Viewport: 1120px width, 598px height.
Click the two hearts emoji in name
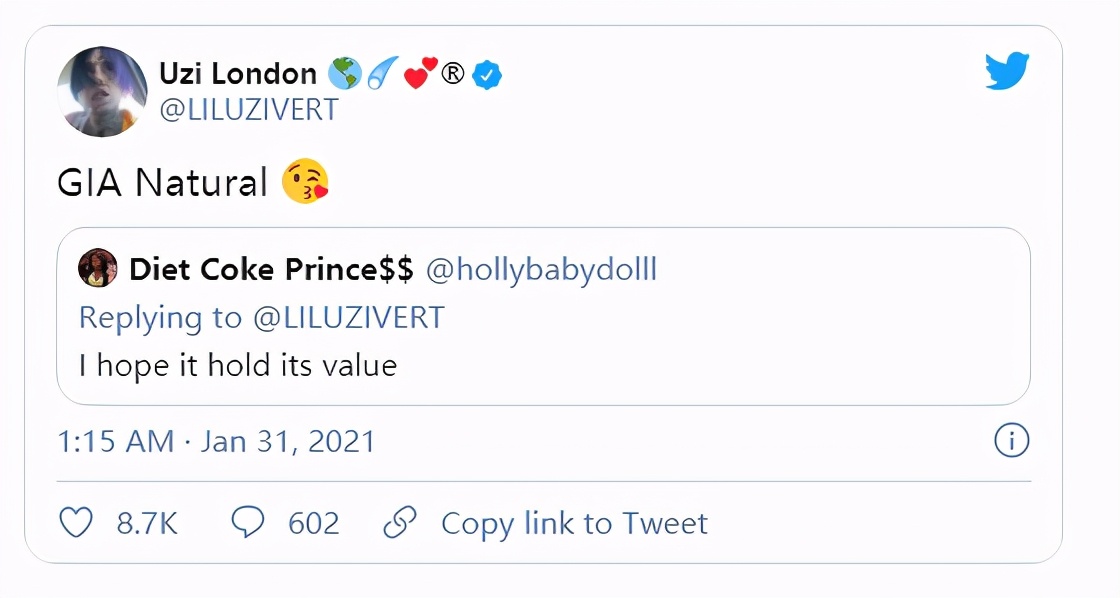pyautogui.click(x=421, y=74)
